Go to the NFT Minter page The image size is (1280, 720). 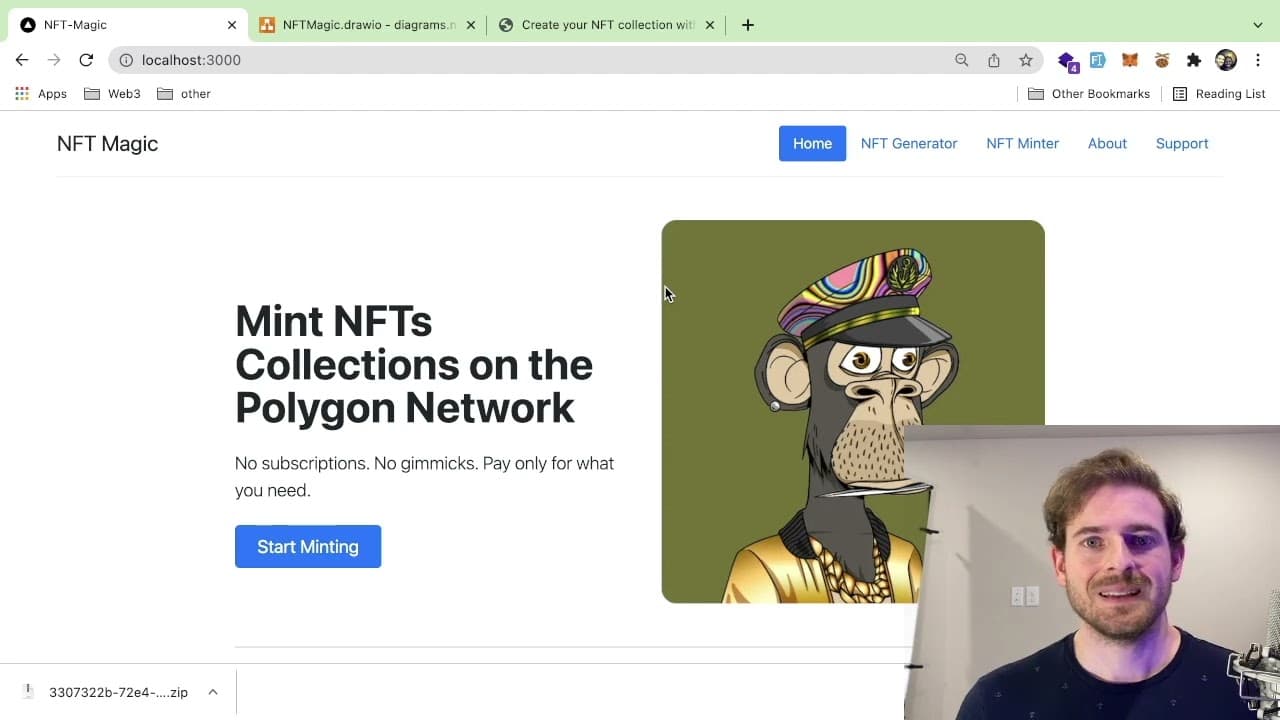coord(1022,144)
